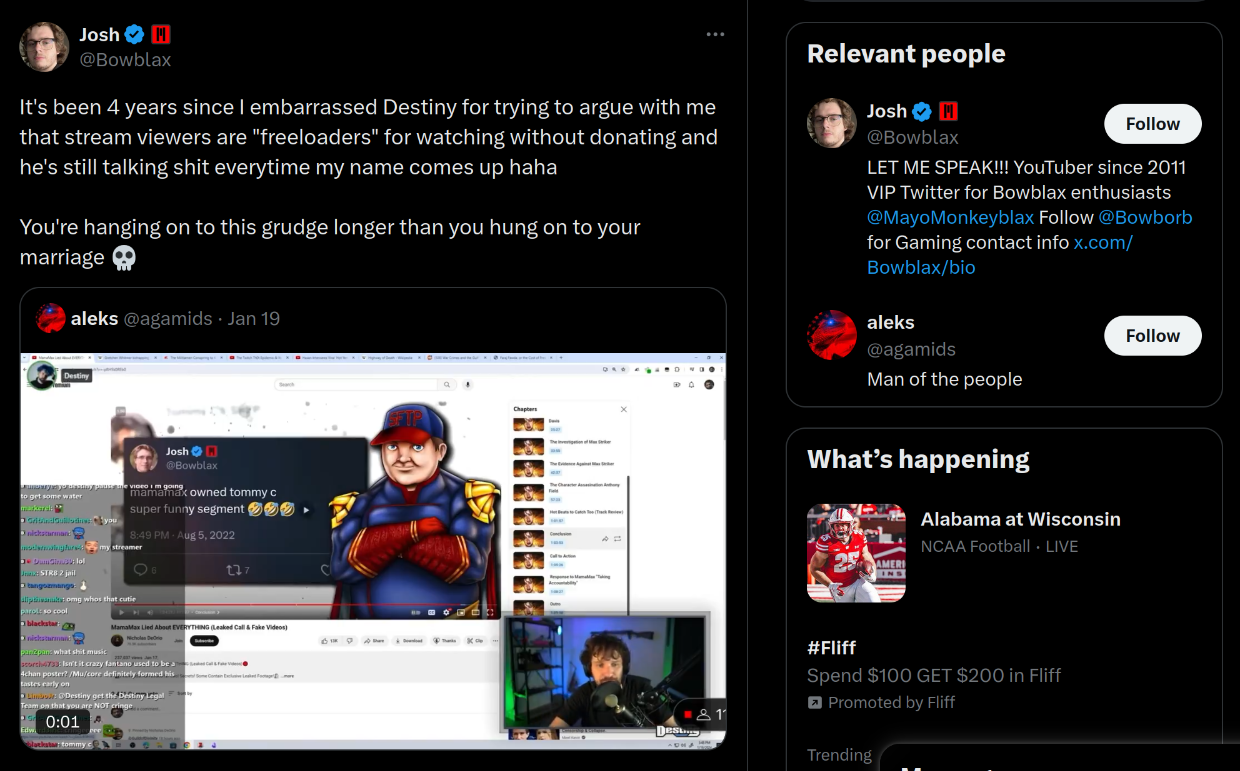Click the verified badge beside Josh in Relevant people
The image size is (1240, 771).
tap(922, 111)
